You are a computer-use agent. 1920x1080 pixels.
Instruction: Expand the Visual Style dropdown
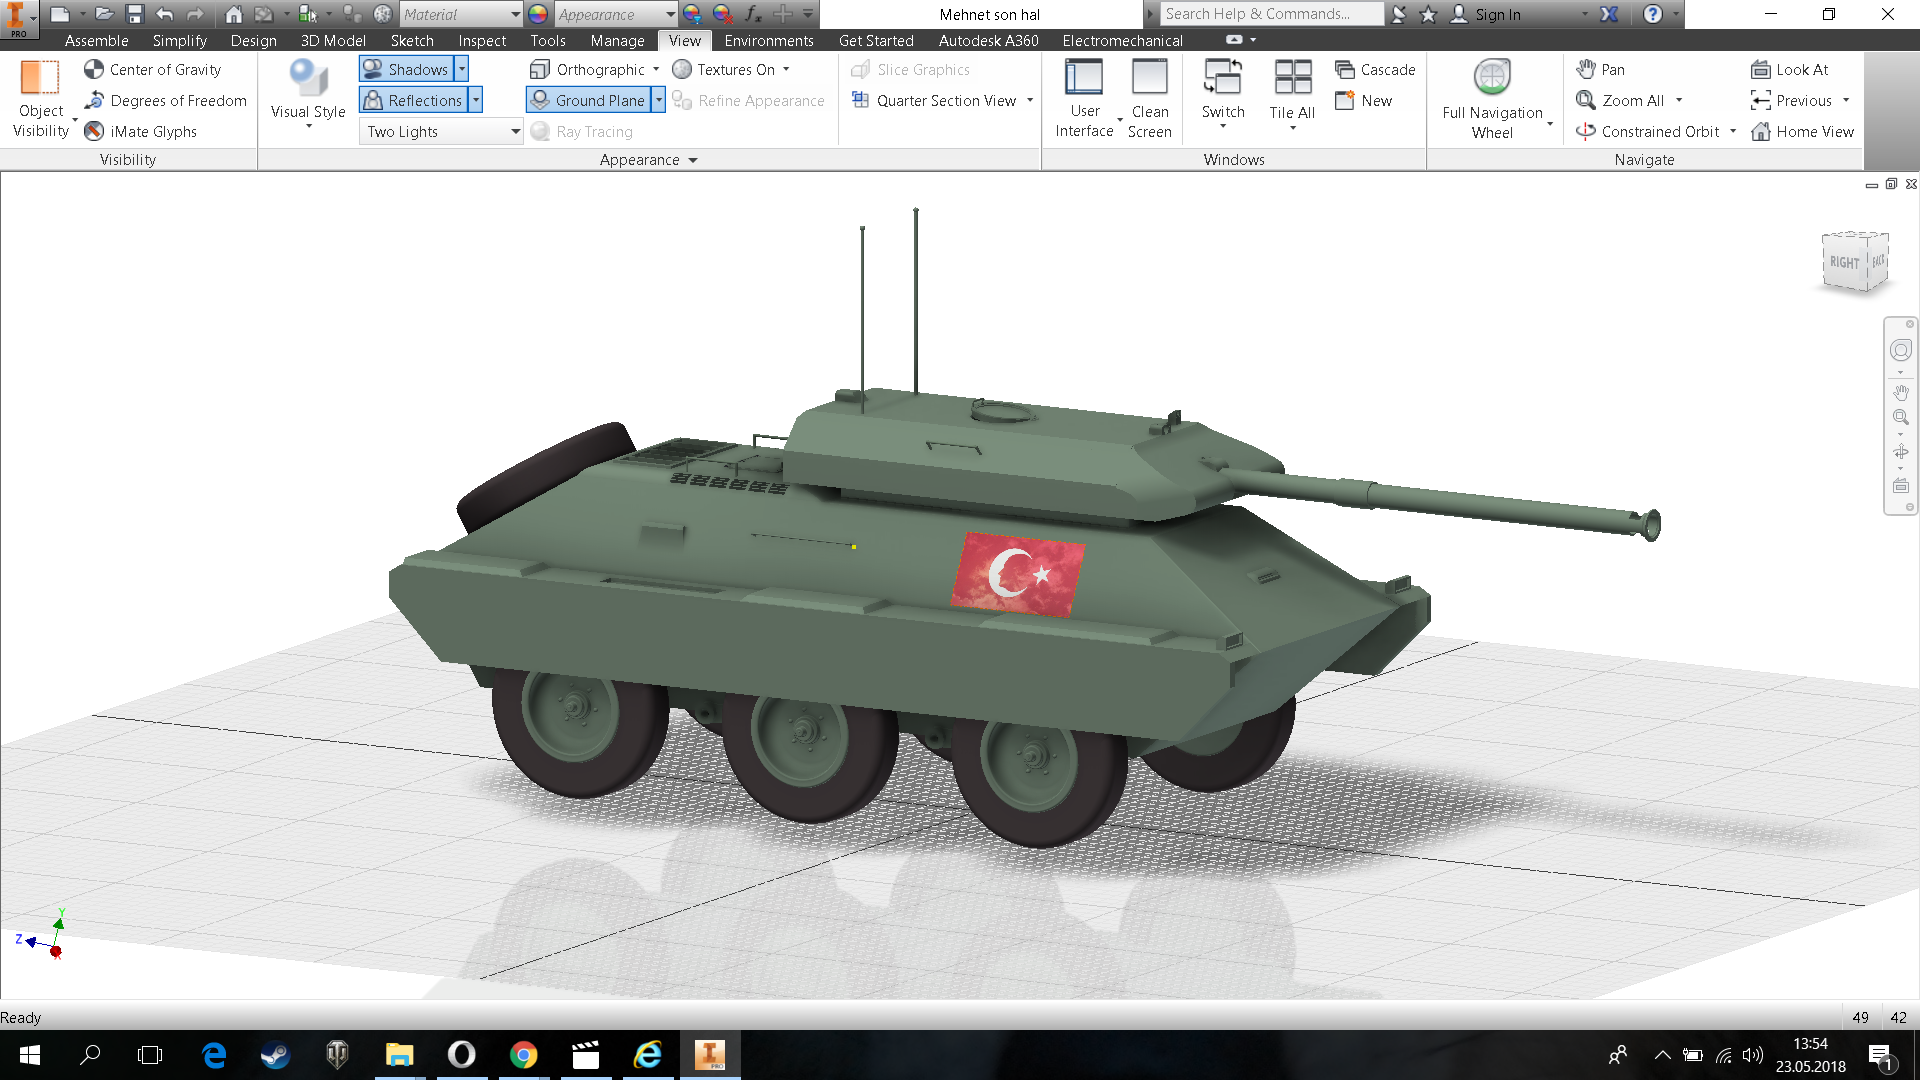(x=308, y=124)
